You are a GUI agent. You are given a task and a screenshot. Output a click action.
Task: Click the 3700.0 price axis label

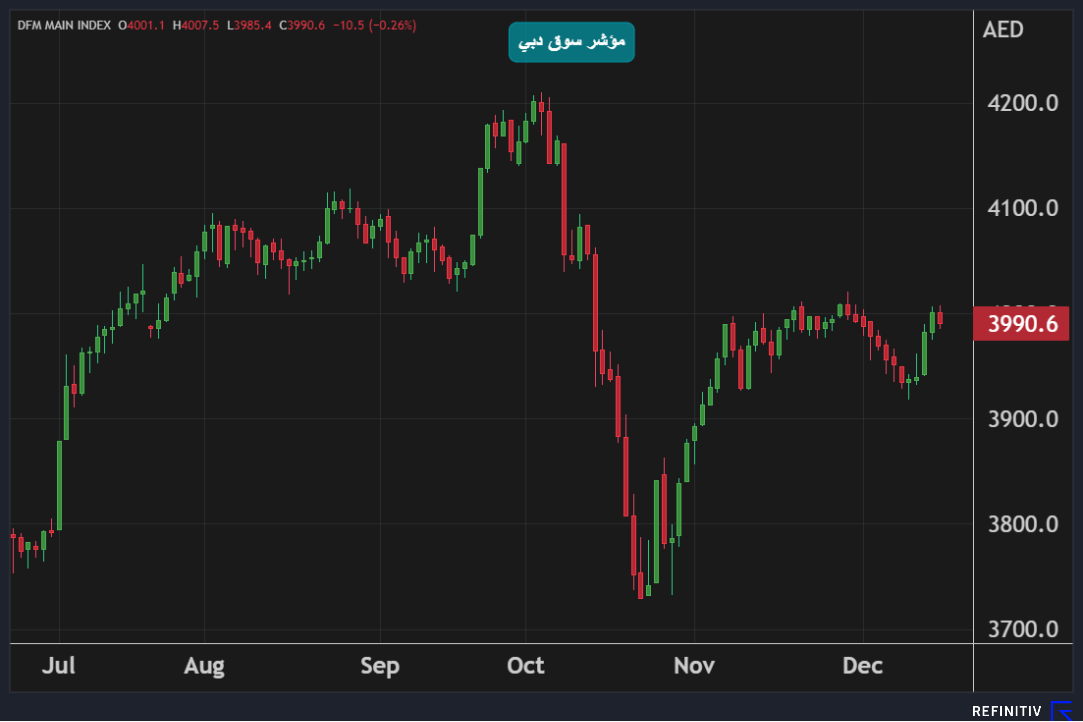click(x=1022, y=629)
